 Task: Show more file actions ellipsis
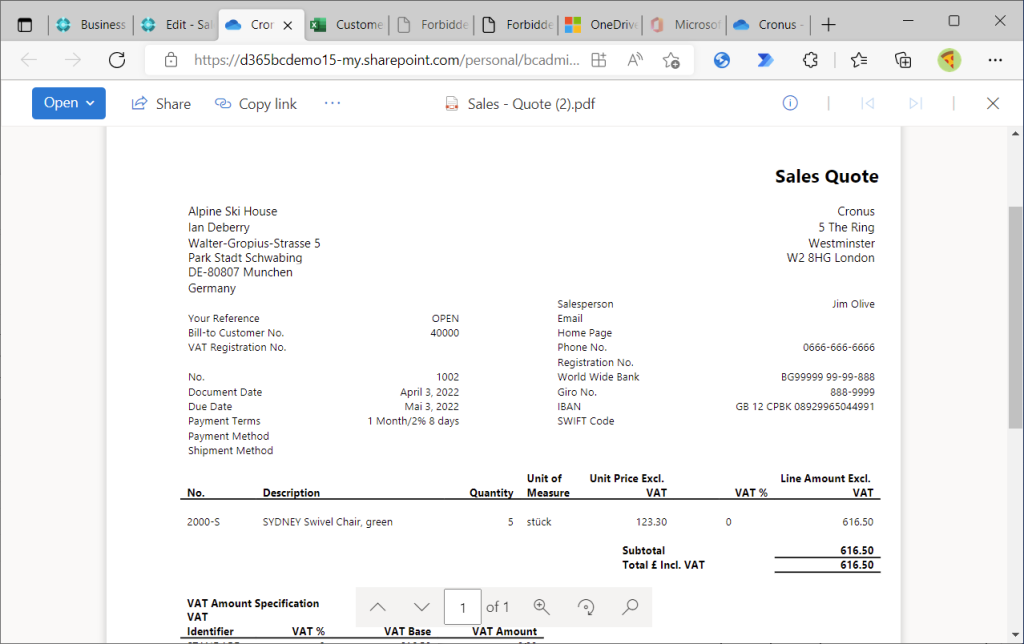point(332,103)
